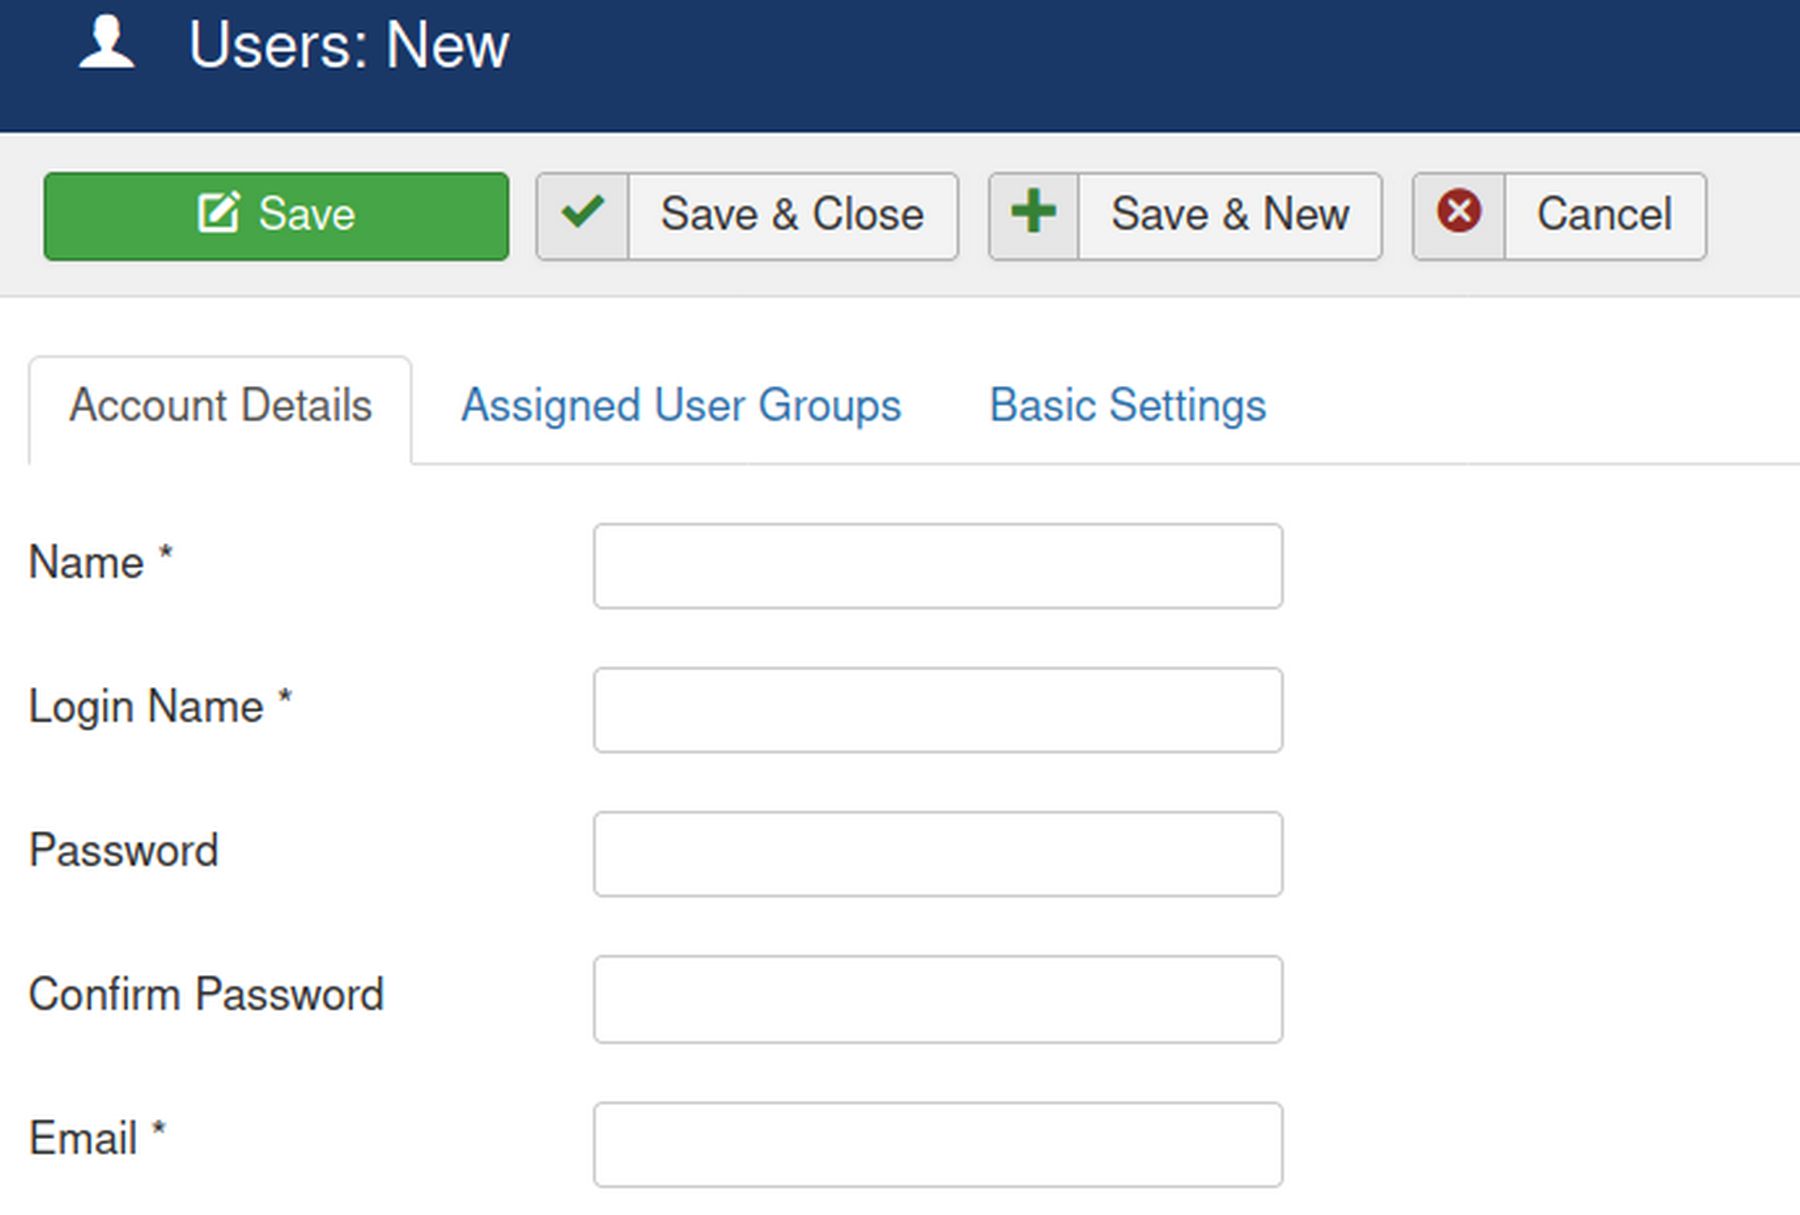Screen dimensions: 1800x1215
Task: Focus the Password input field
Action: click(937, 854)
